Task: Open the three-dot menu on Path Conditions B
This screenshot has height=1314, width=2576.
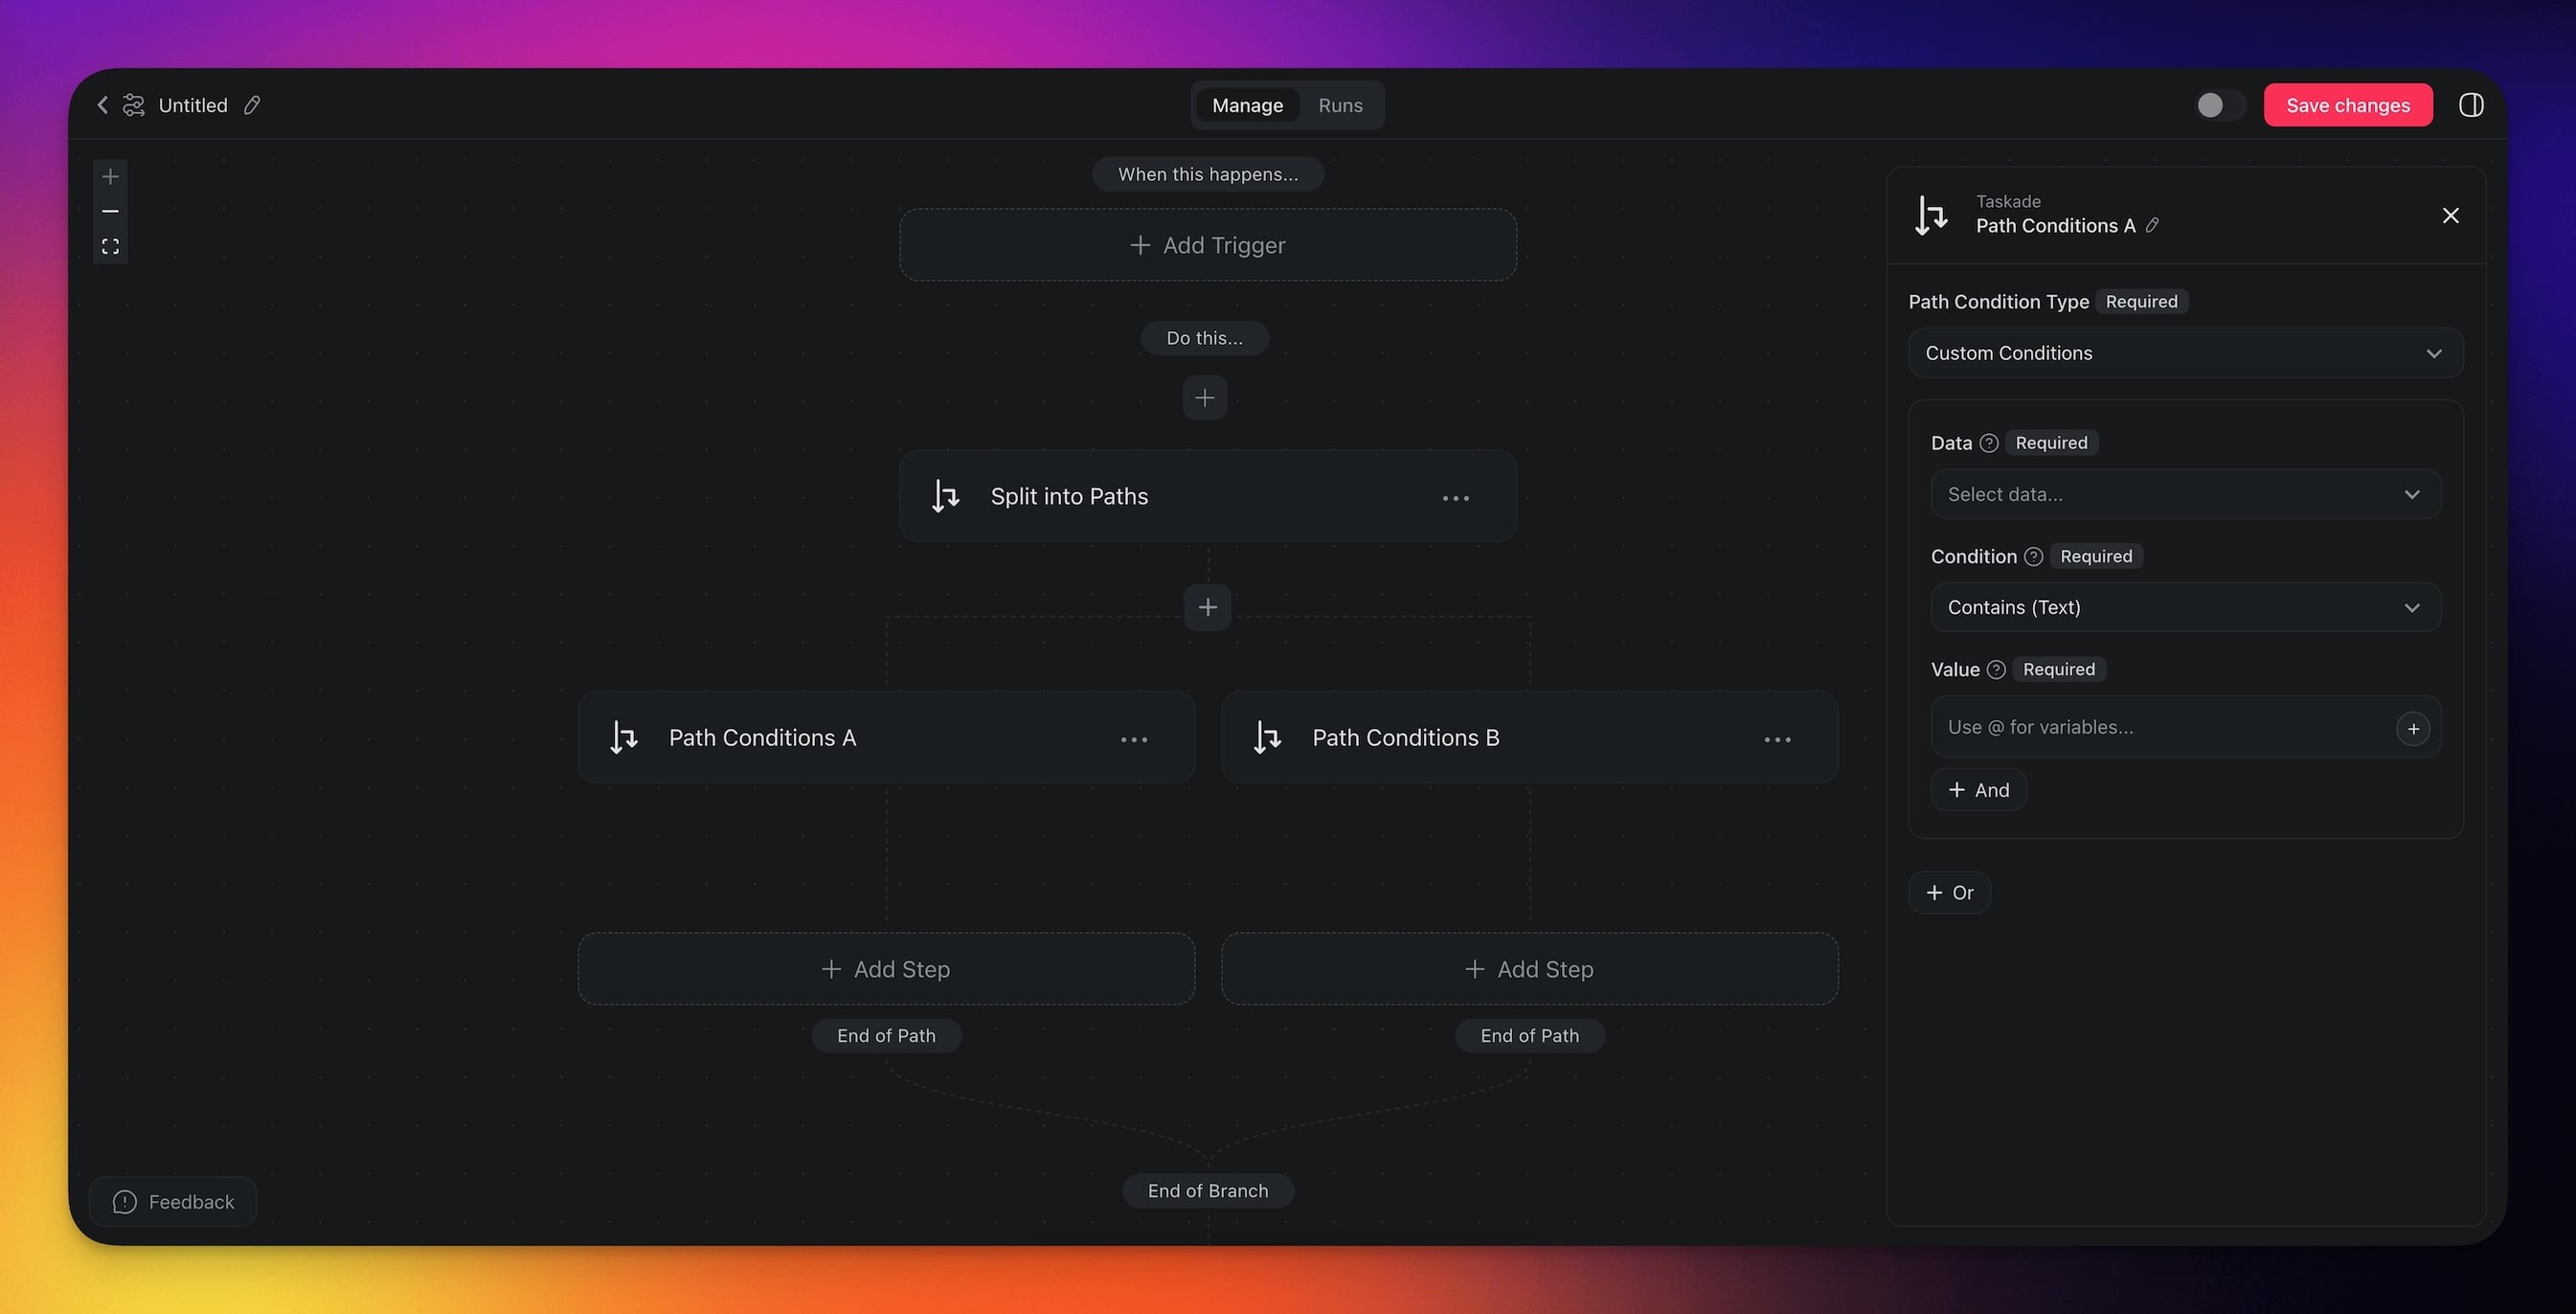Action: coord(1777,739)
